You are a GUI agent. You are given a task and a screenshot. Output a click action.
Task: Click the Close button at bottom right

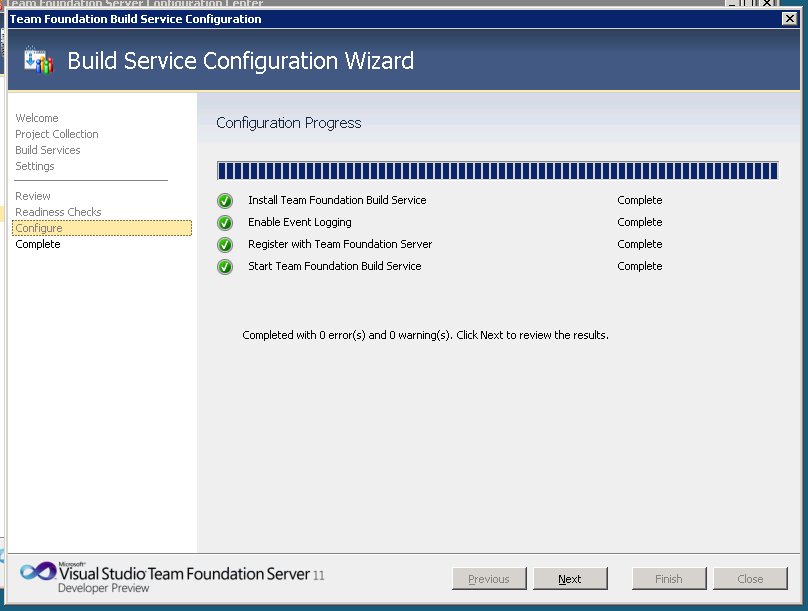pyautogui.click(x=750, y=579)
